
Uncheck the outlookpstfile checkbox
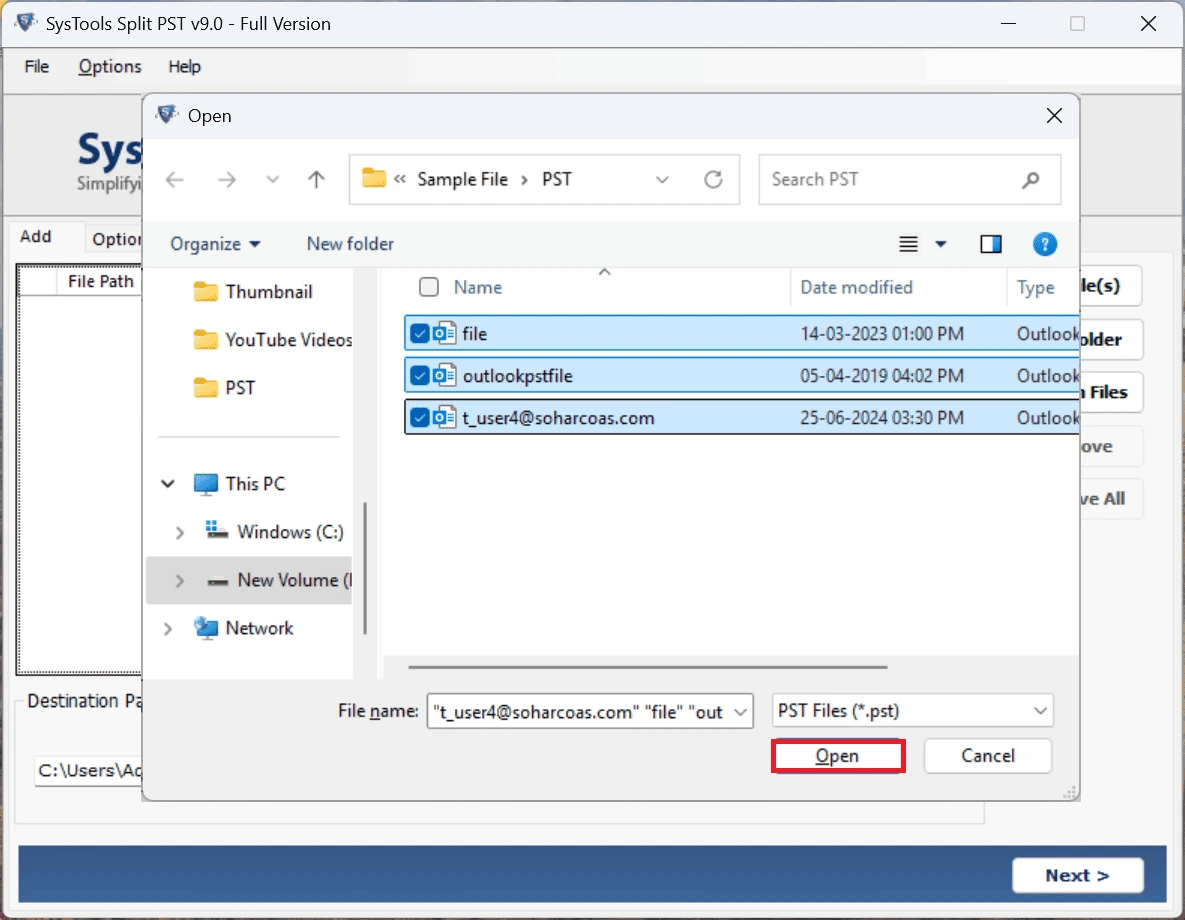(x=419, y=376)
